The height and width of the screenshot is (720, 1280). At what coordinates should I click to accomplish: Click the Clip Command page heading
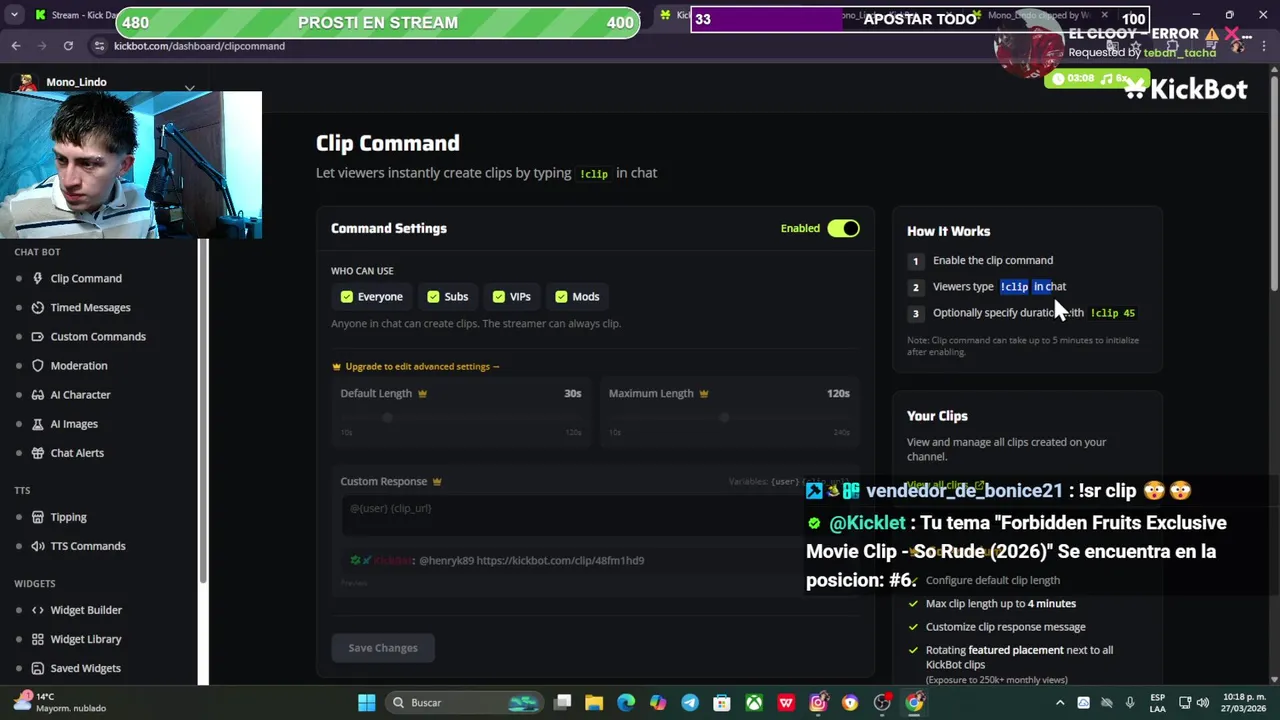pos(388,143)
